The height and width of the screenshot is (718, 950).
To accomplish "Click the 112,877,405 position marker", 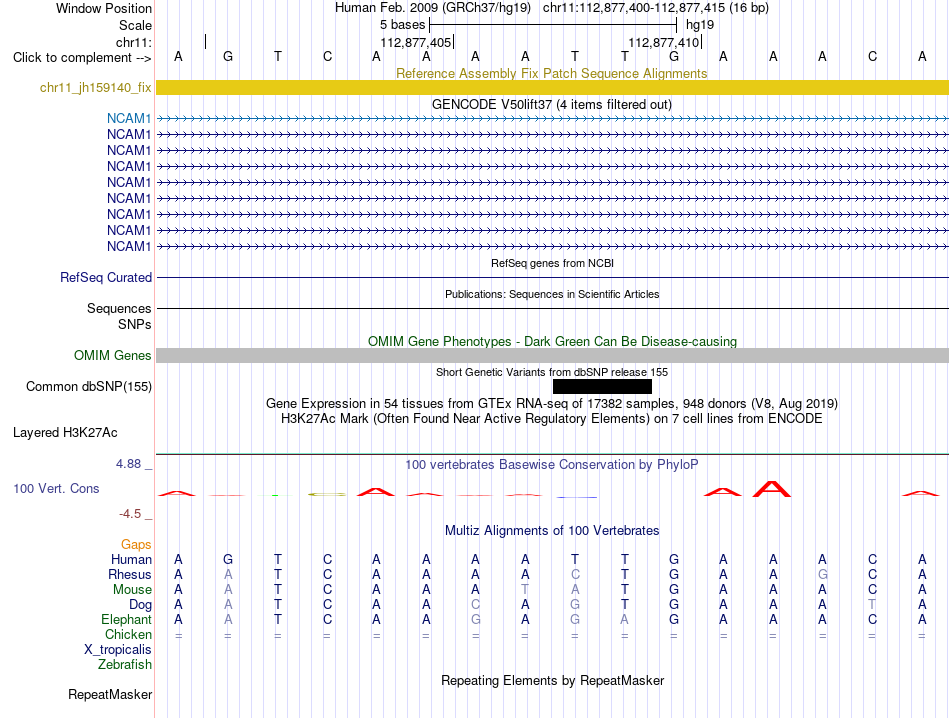I will [x=416, y=42].
